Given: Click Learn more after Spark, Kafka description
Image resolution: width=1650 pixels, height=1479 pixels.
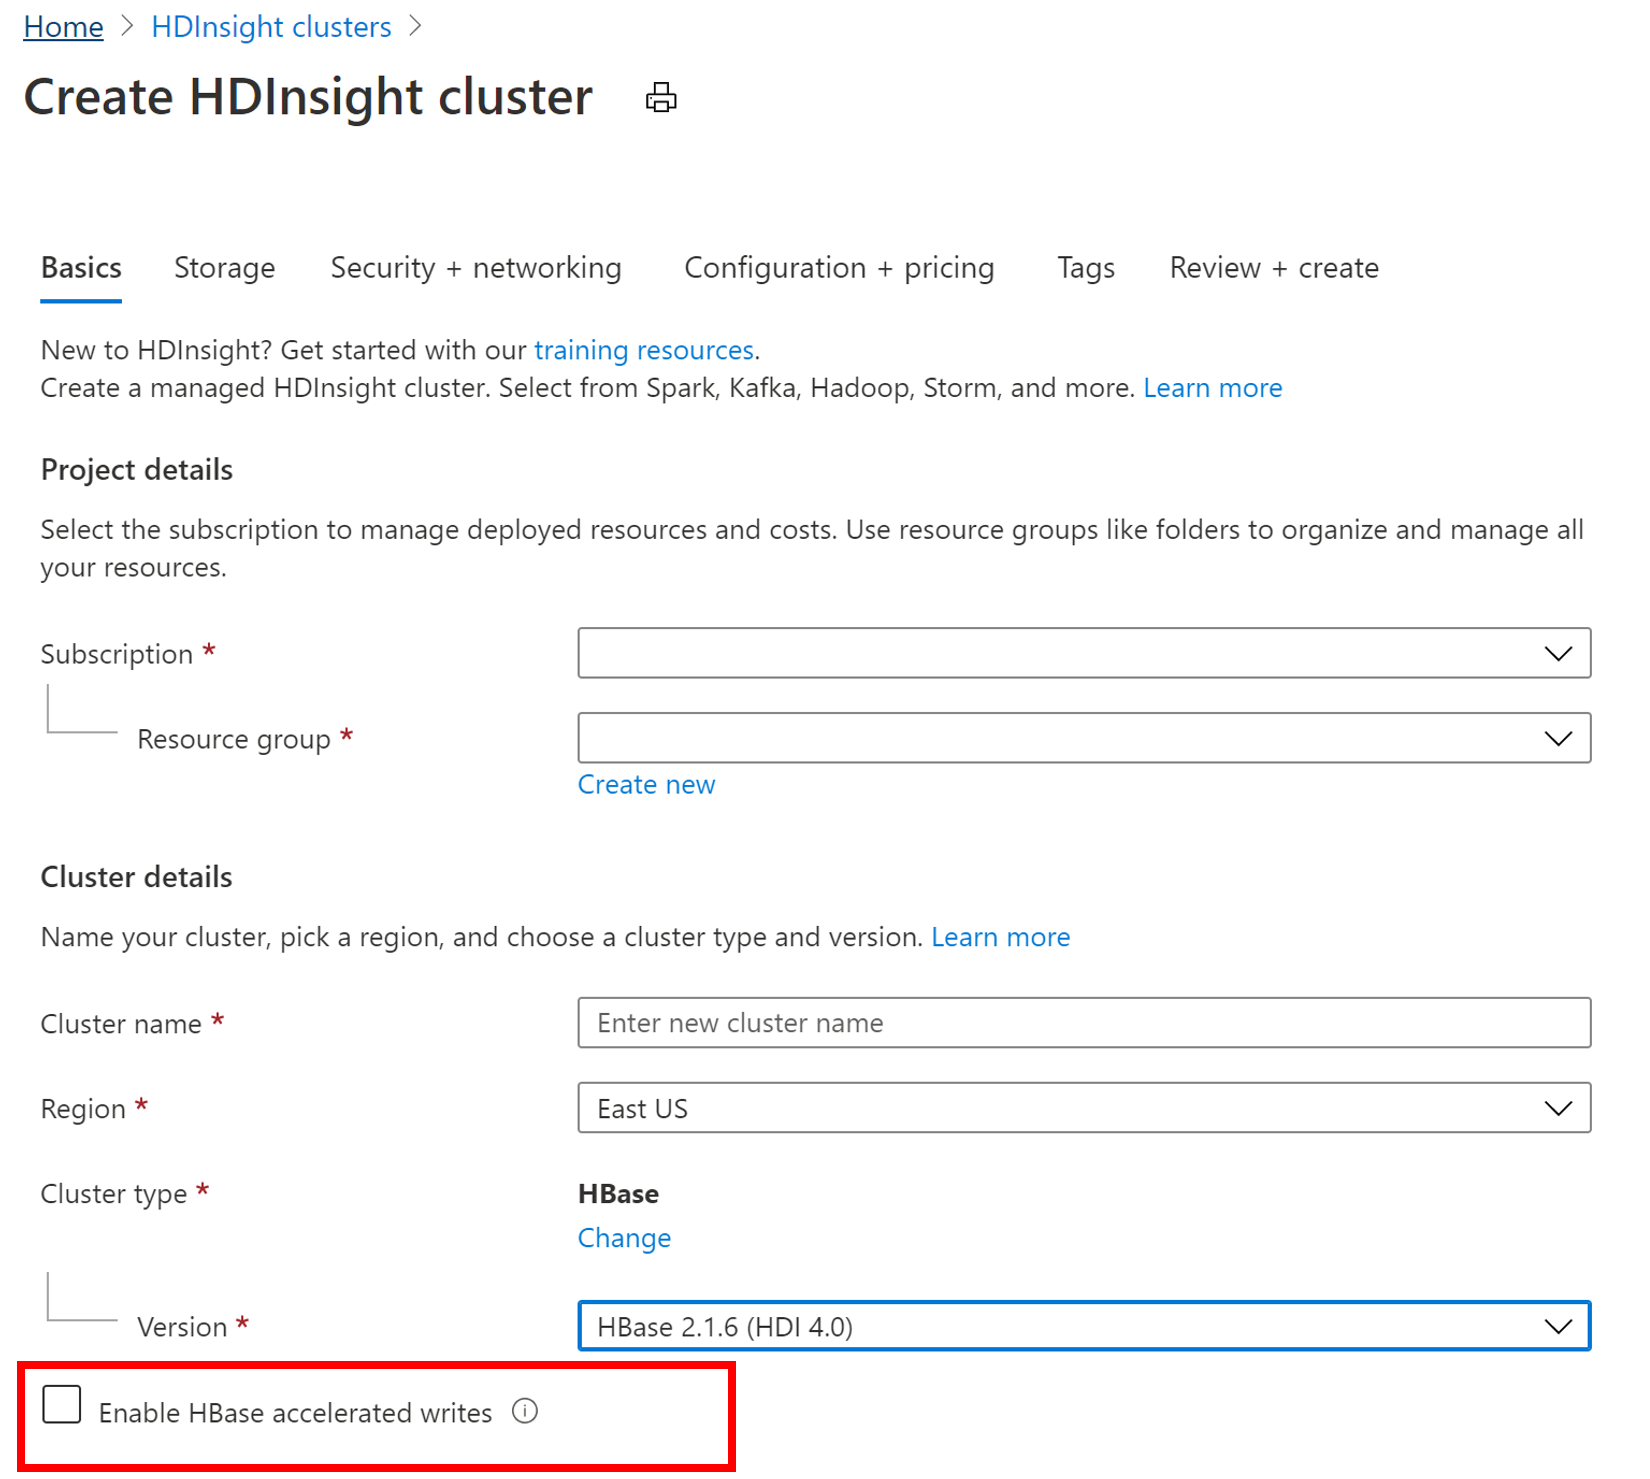Looking at the screenshot, I should coord(1212,387).
